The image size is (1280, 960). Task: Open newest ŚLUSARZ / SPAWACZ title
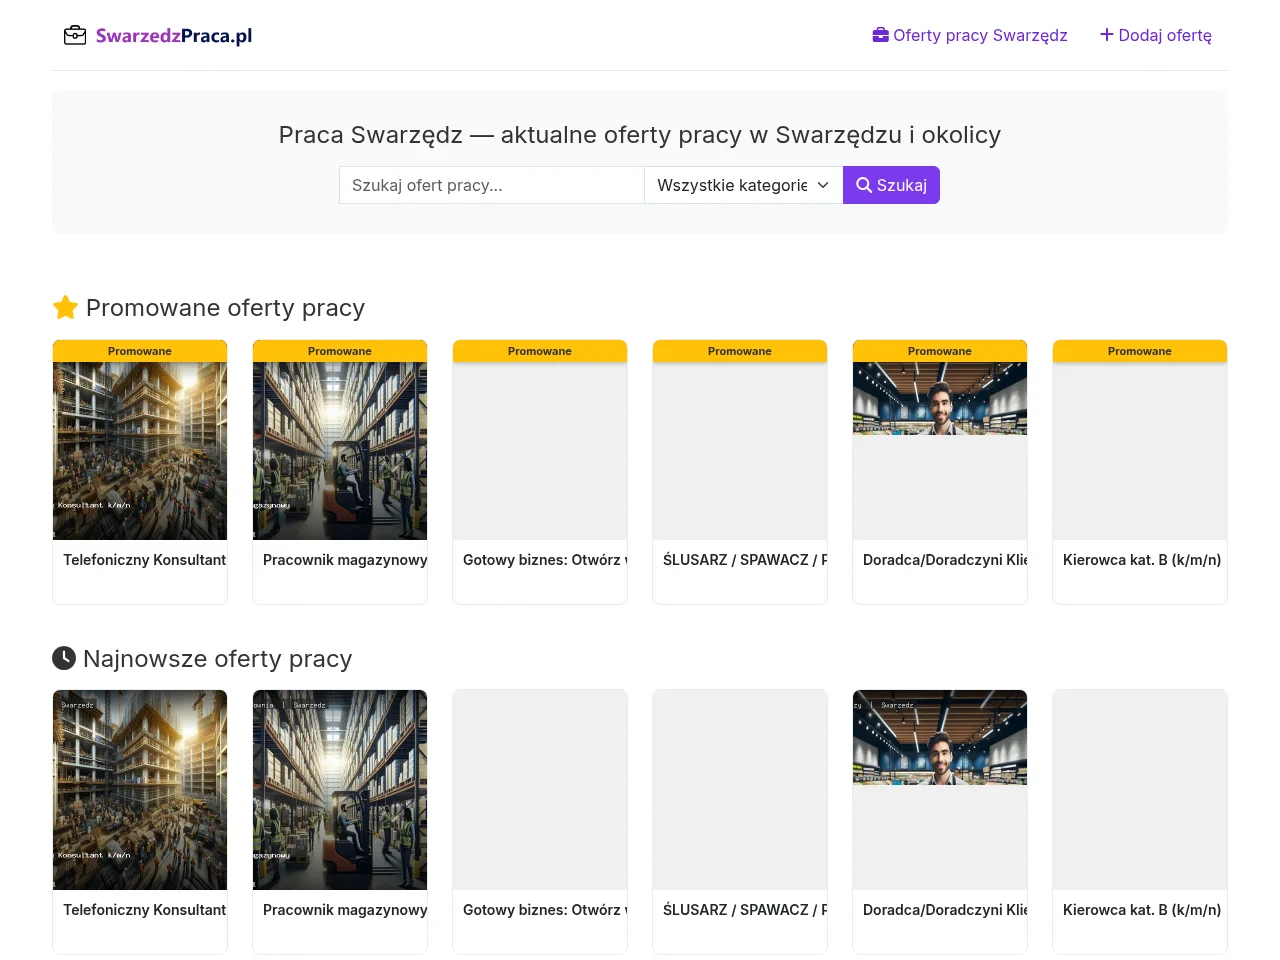pyautogui.click(x=745, y=910)
